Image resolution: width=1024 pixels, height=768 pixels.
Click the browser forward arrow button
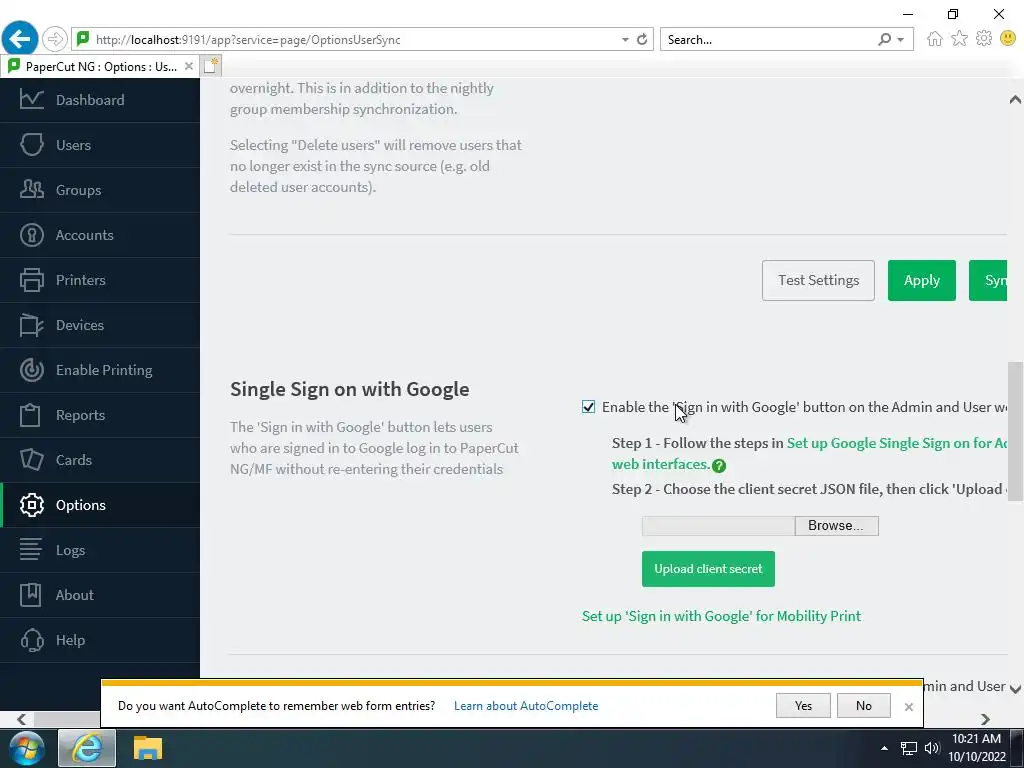point(55,39)
